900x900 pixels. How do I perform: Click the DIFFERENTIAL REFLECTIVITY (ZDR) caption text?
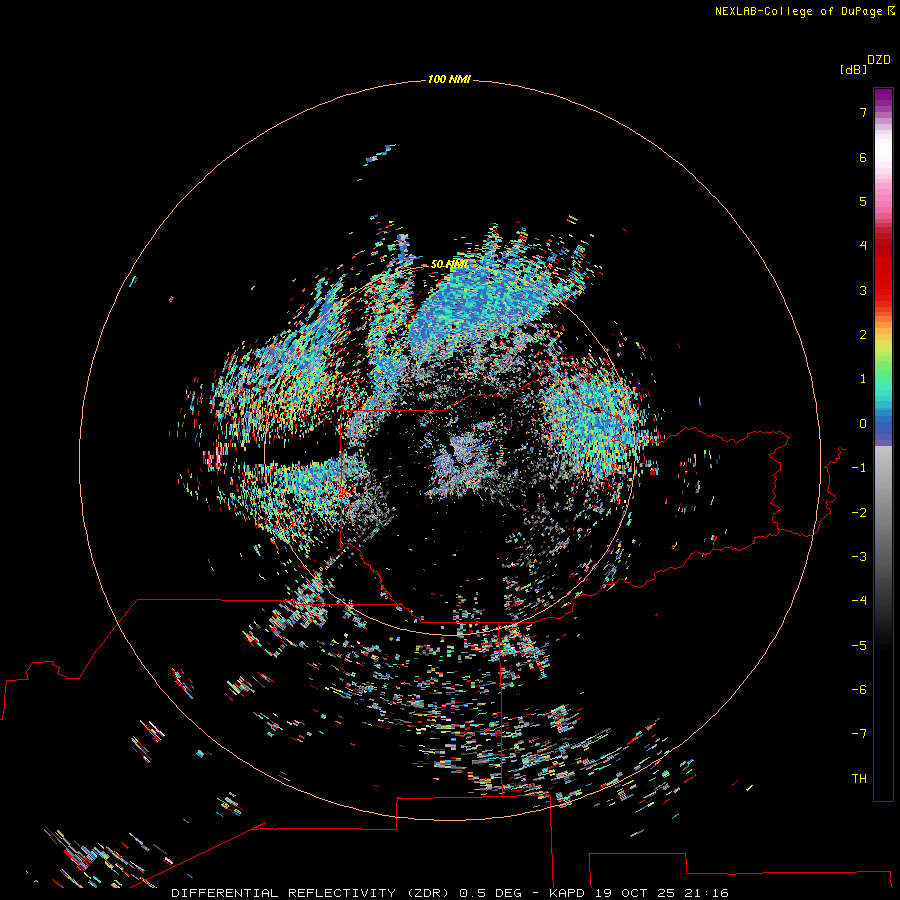(x=311, y=893)
